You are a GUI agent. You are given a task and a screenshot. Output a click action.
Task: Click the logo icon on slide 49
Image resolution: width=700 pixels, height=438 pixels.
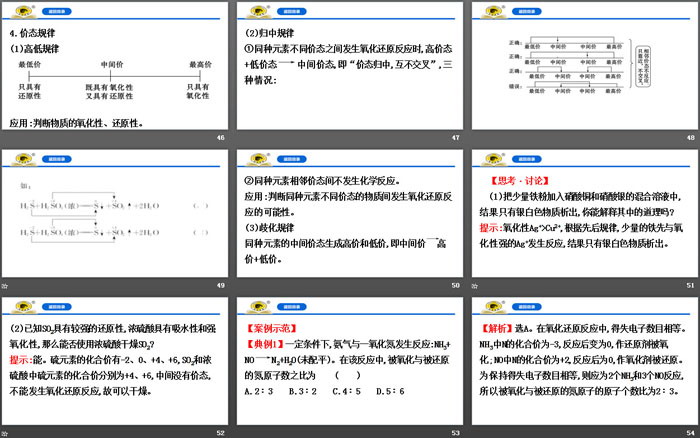(x=24, y=156)
